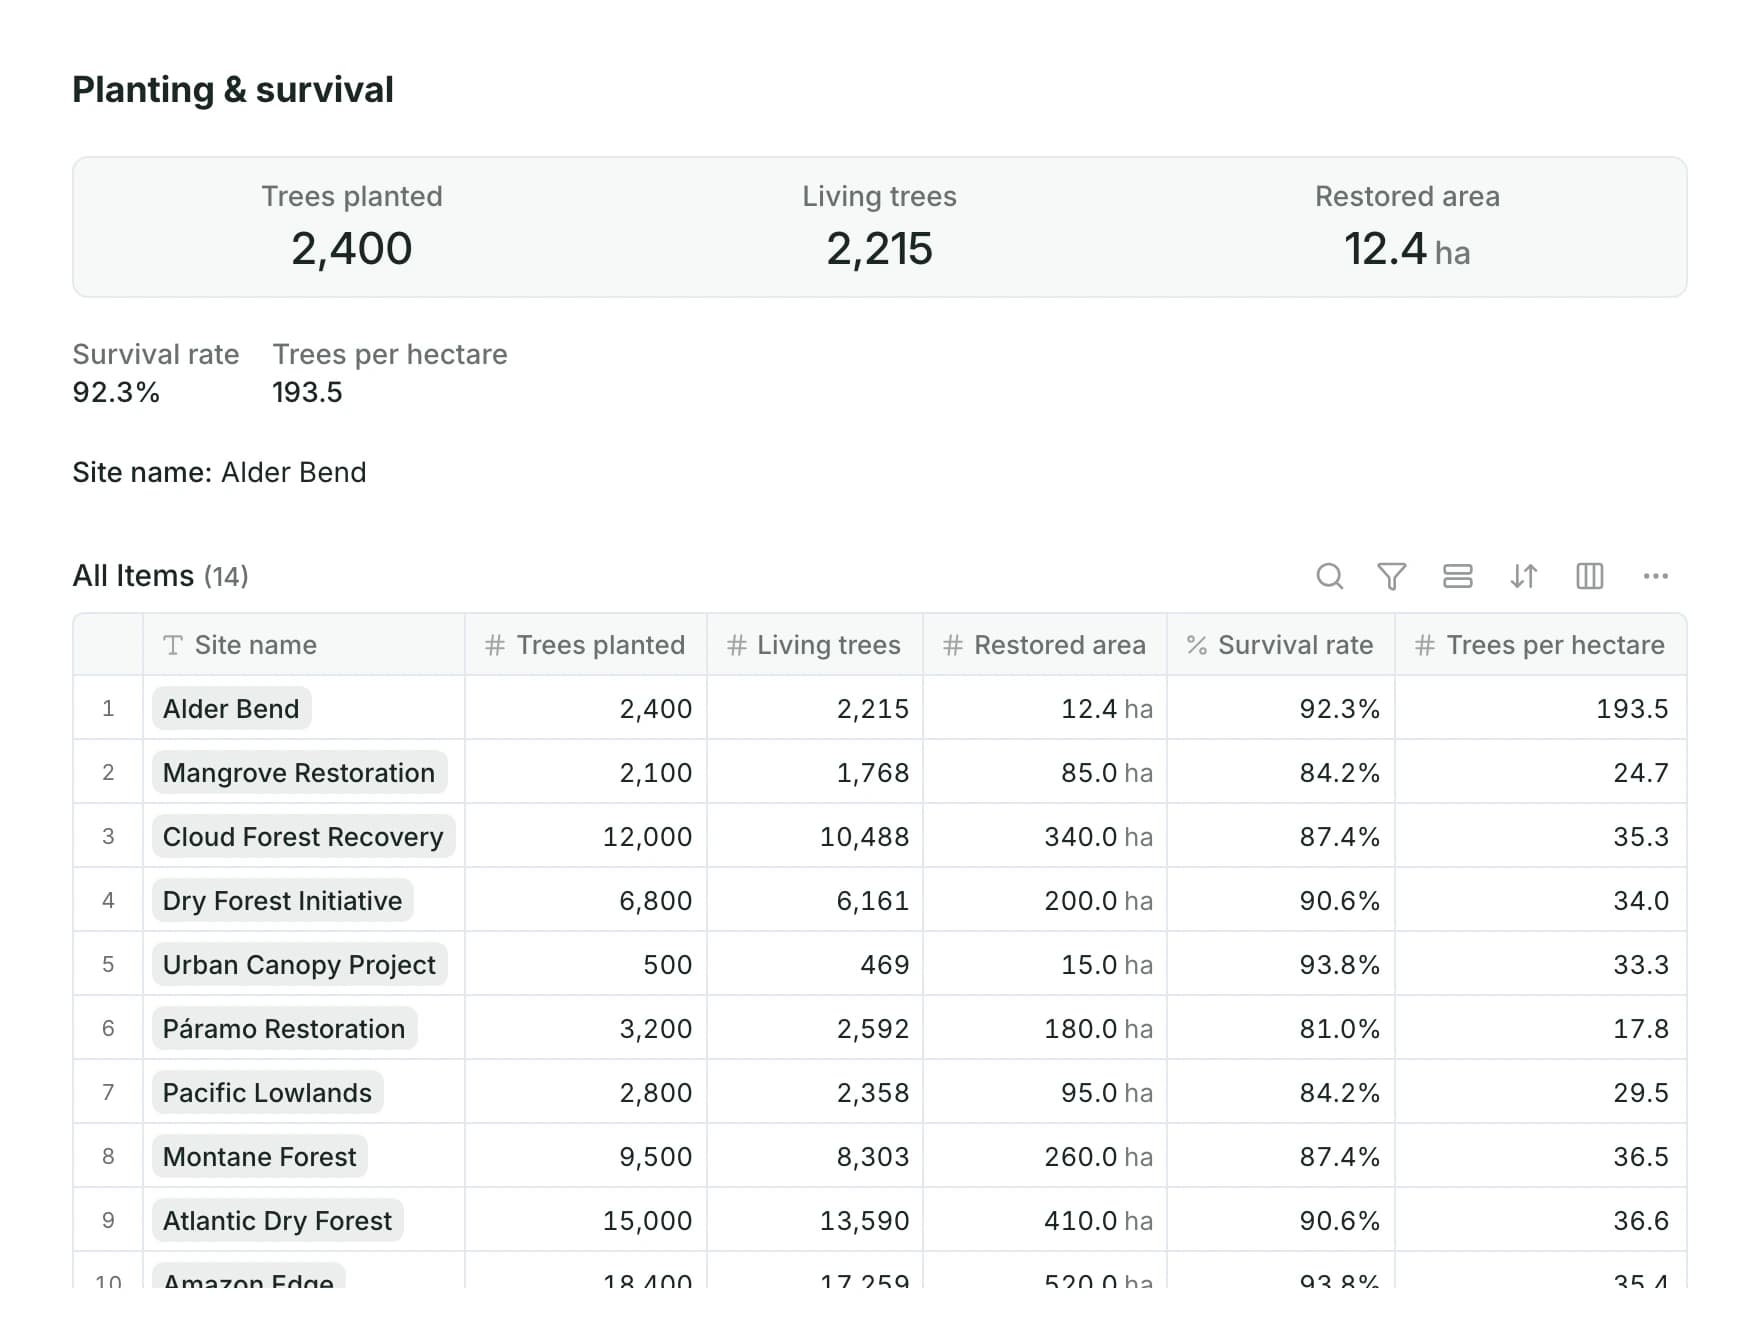Click row number 7 in the table
The height and width of the screenshot is (1320, 1760).
[108, 1093]
